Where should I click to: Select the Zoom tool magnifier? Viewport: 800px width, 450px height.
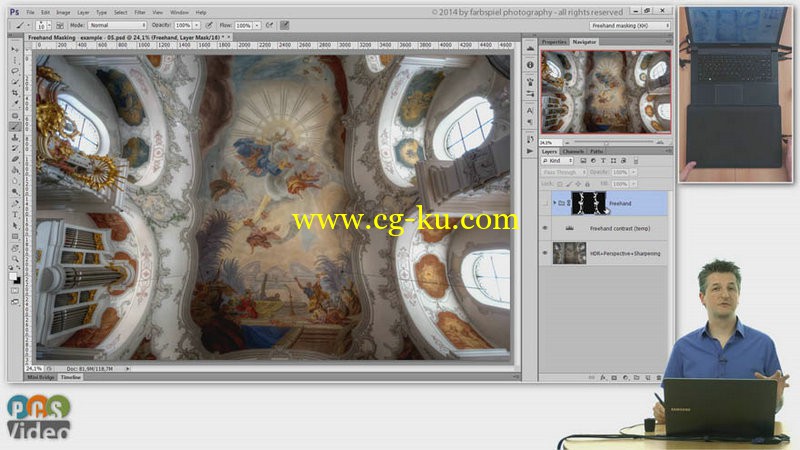click(15, 259)
